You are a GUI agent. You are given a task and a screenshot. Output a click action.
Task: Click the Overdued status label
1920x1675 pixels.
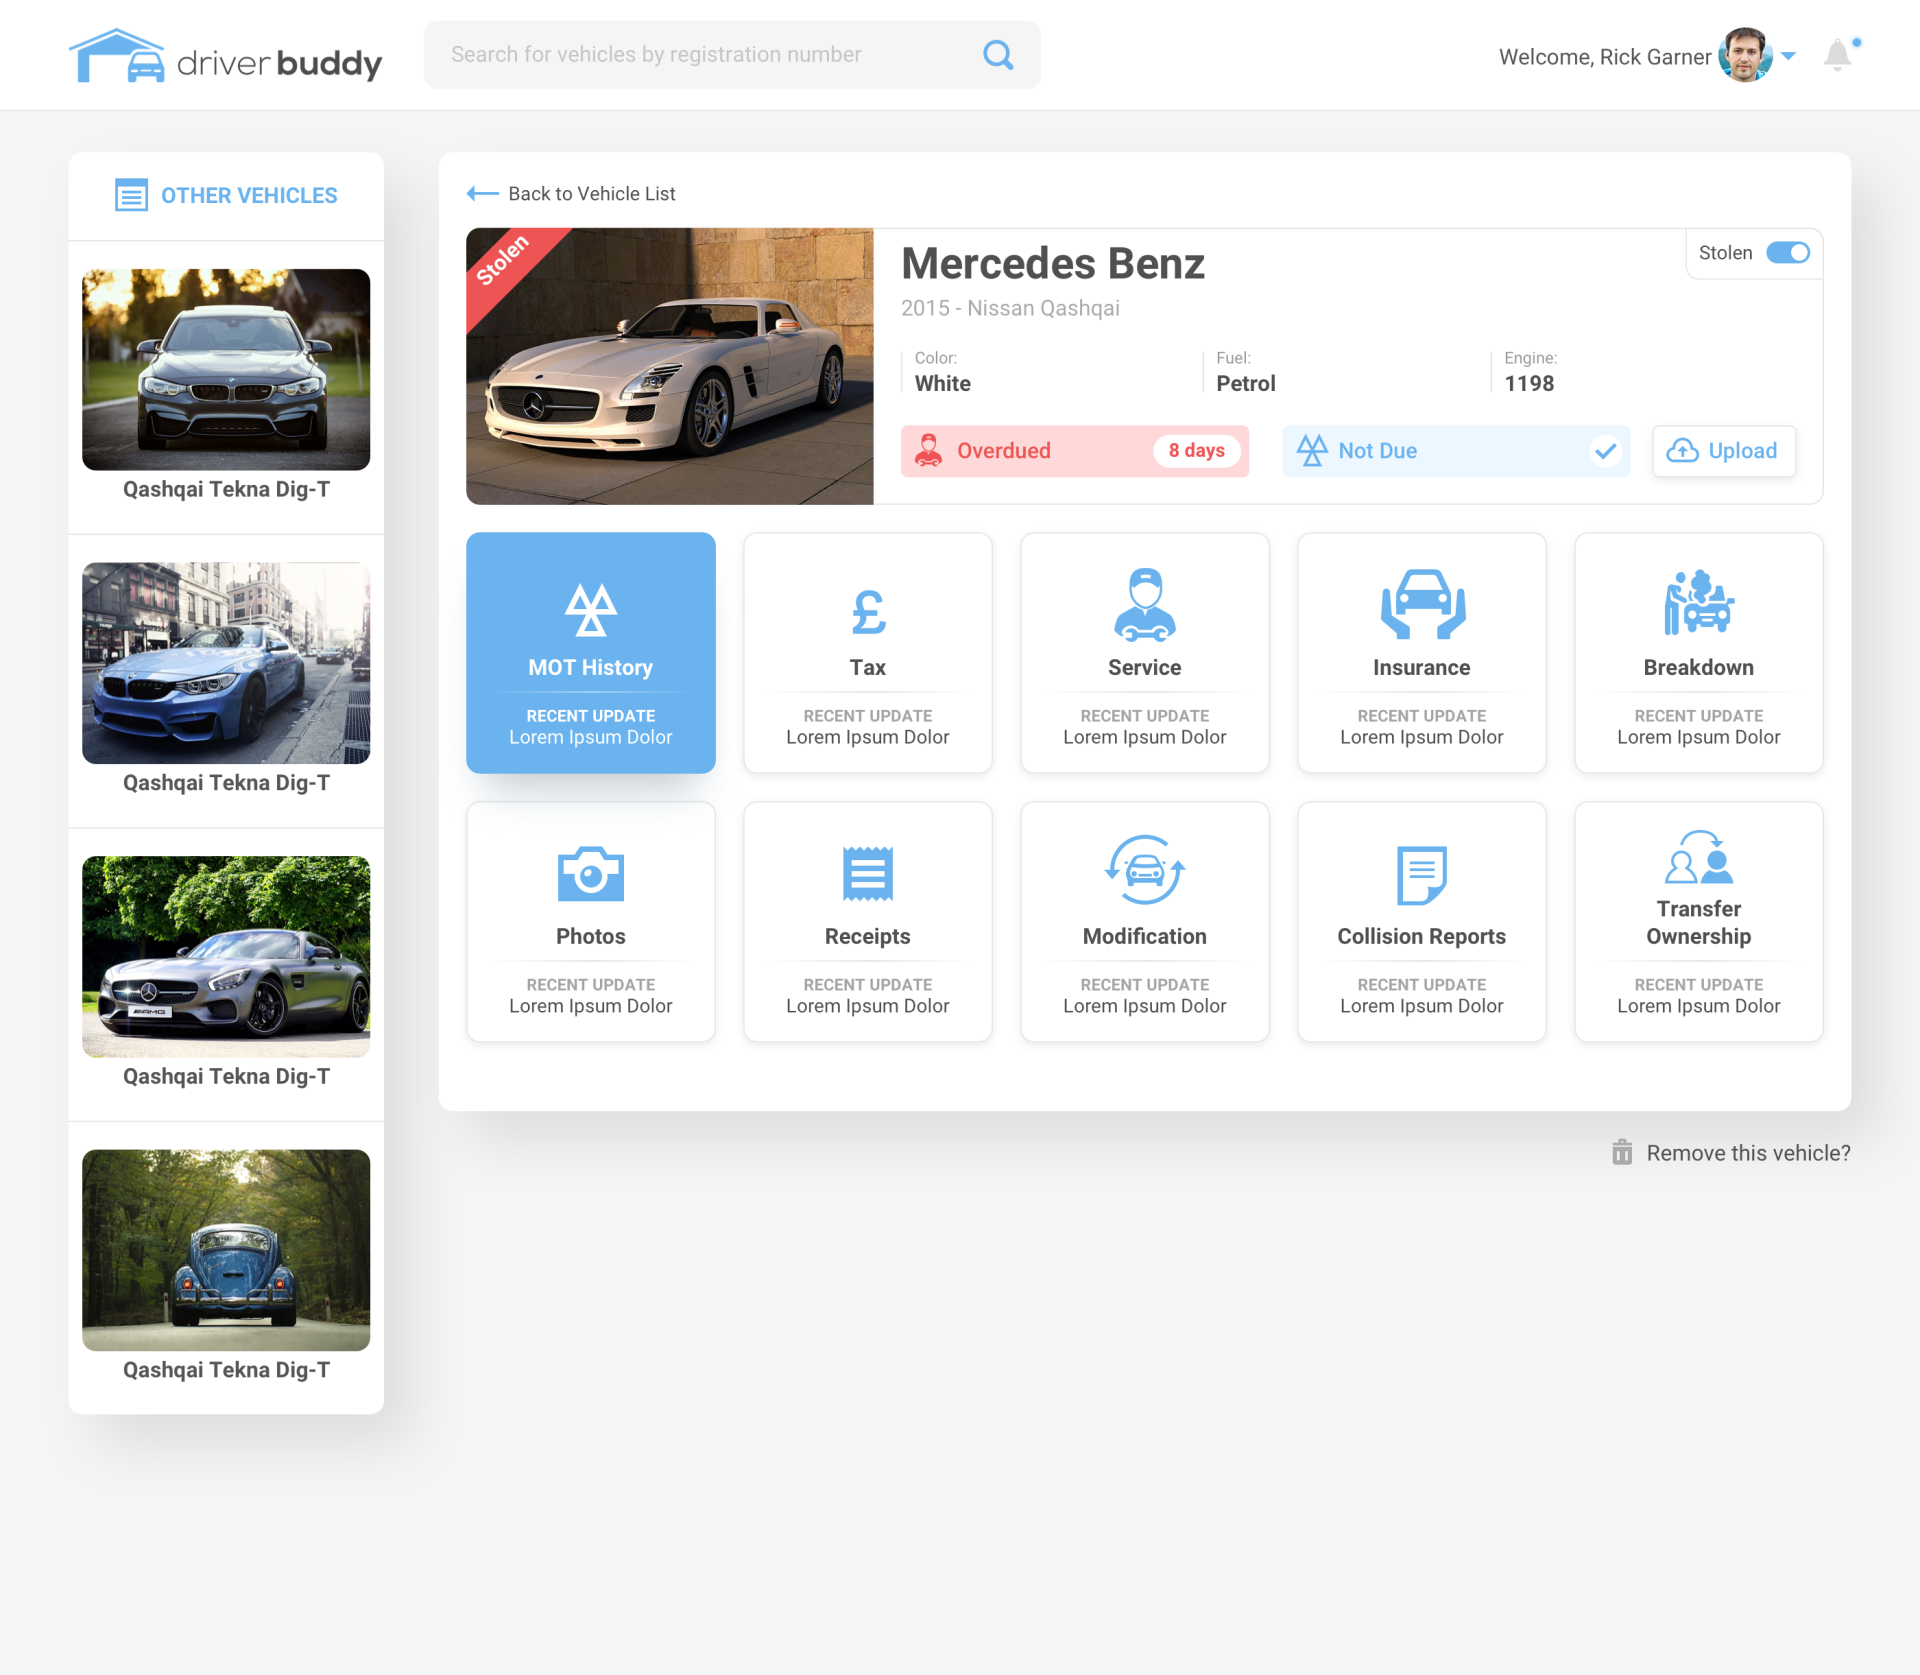click(x=1004, y=451)
